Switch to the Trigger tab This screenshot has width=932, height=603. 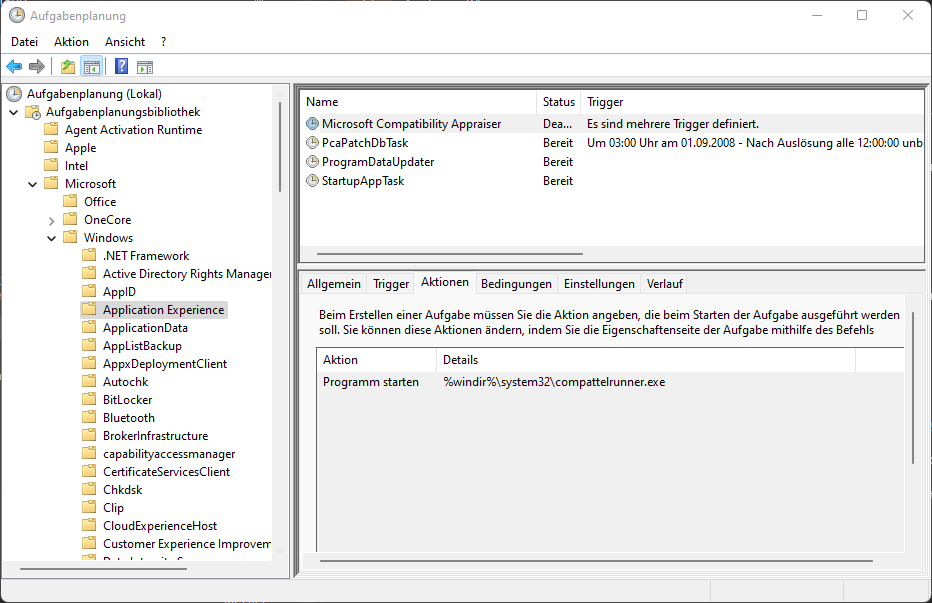pos(391,284)
